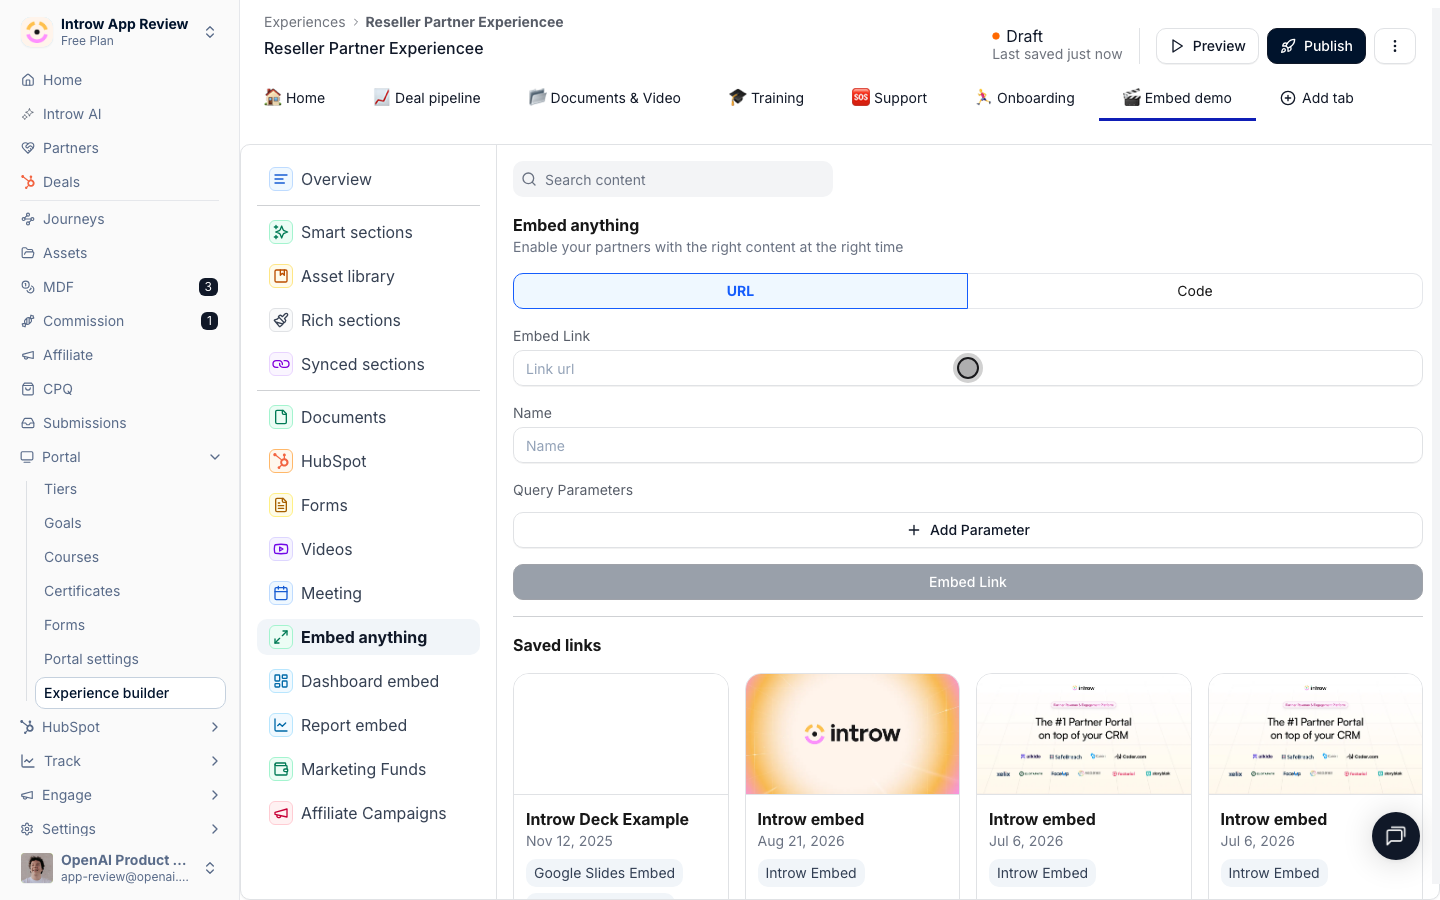Open the OpenAI Product account menu
The width and height of the screenshot is (1440, 900).
(x=120, y=868)
